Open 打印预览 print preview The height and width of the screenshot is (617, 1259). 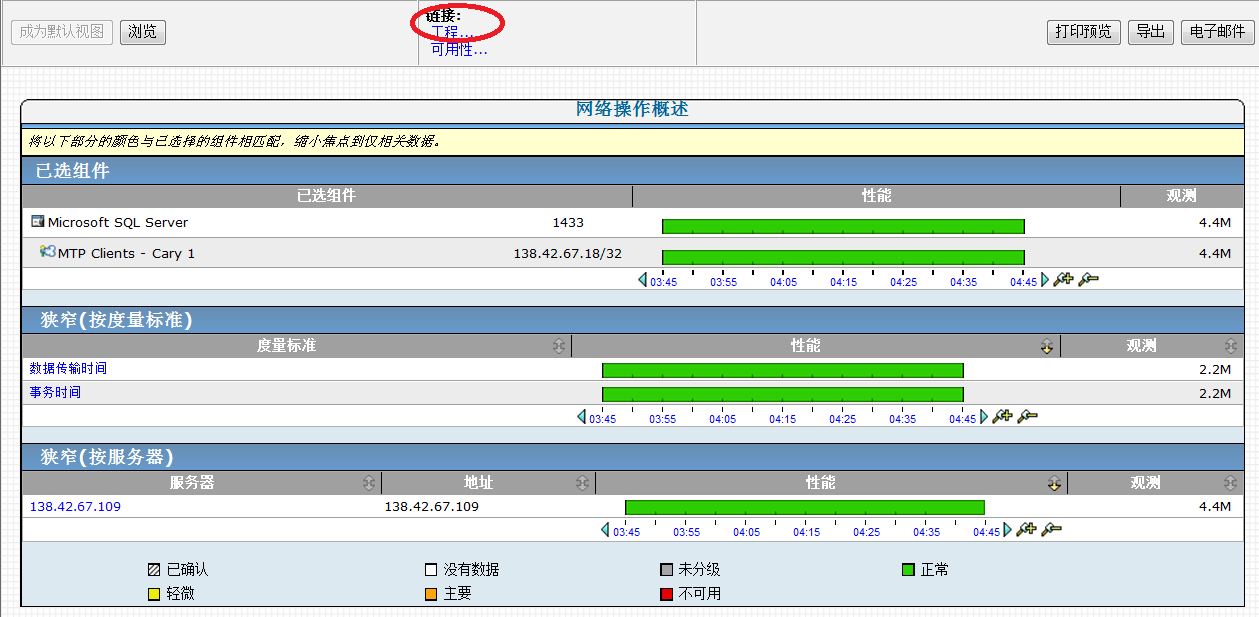1084,32
